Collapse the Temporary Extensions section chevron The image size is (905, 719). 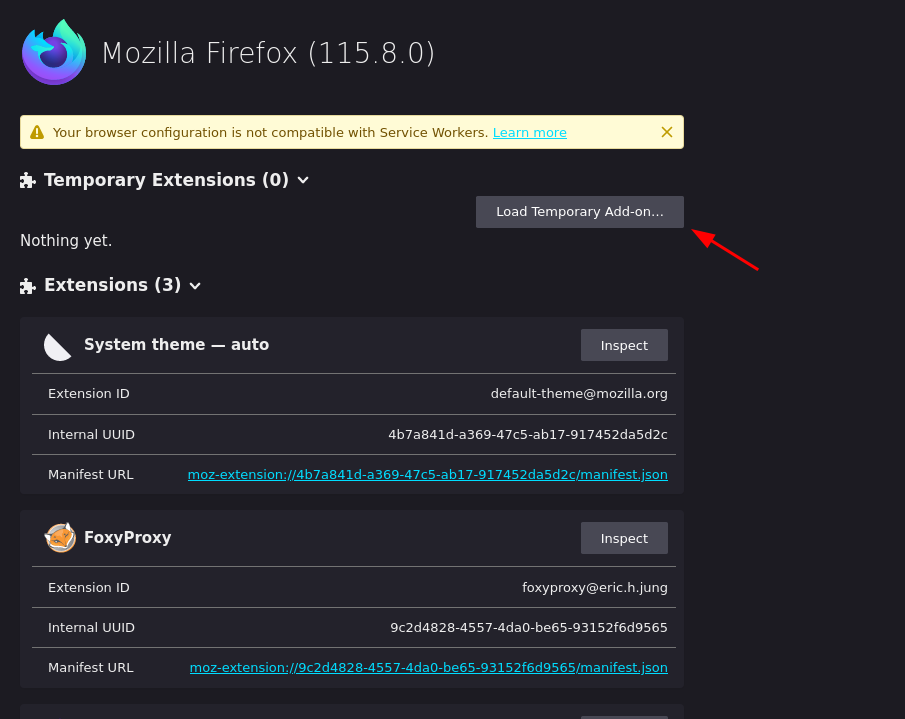coord(303,180)
